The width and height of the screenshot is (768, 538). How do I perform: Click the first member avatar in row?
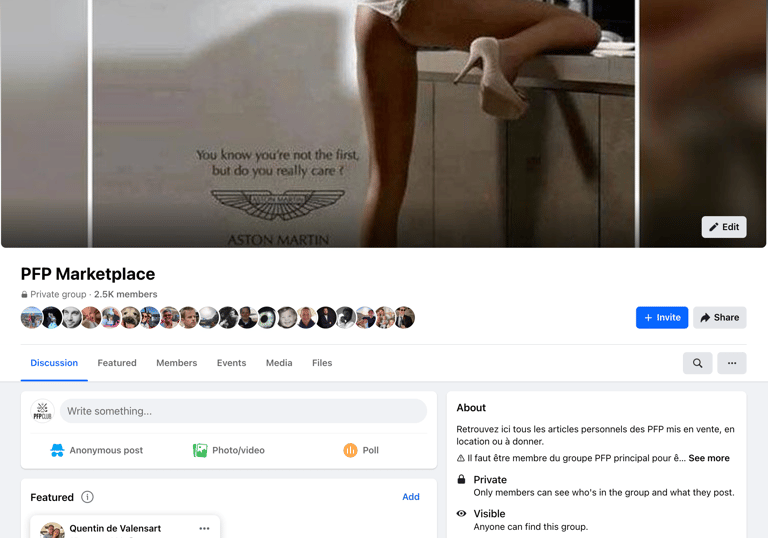coord(31,318)
